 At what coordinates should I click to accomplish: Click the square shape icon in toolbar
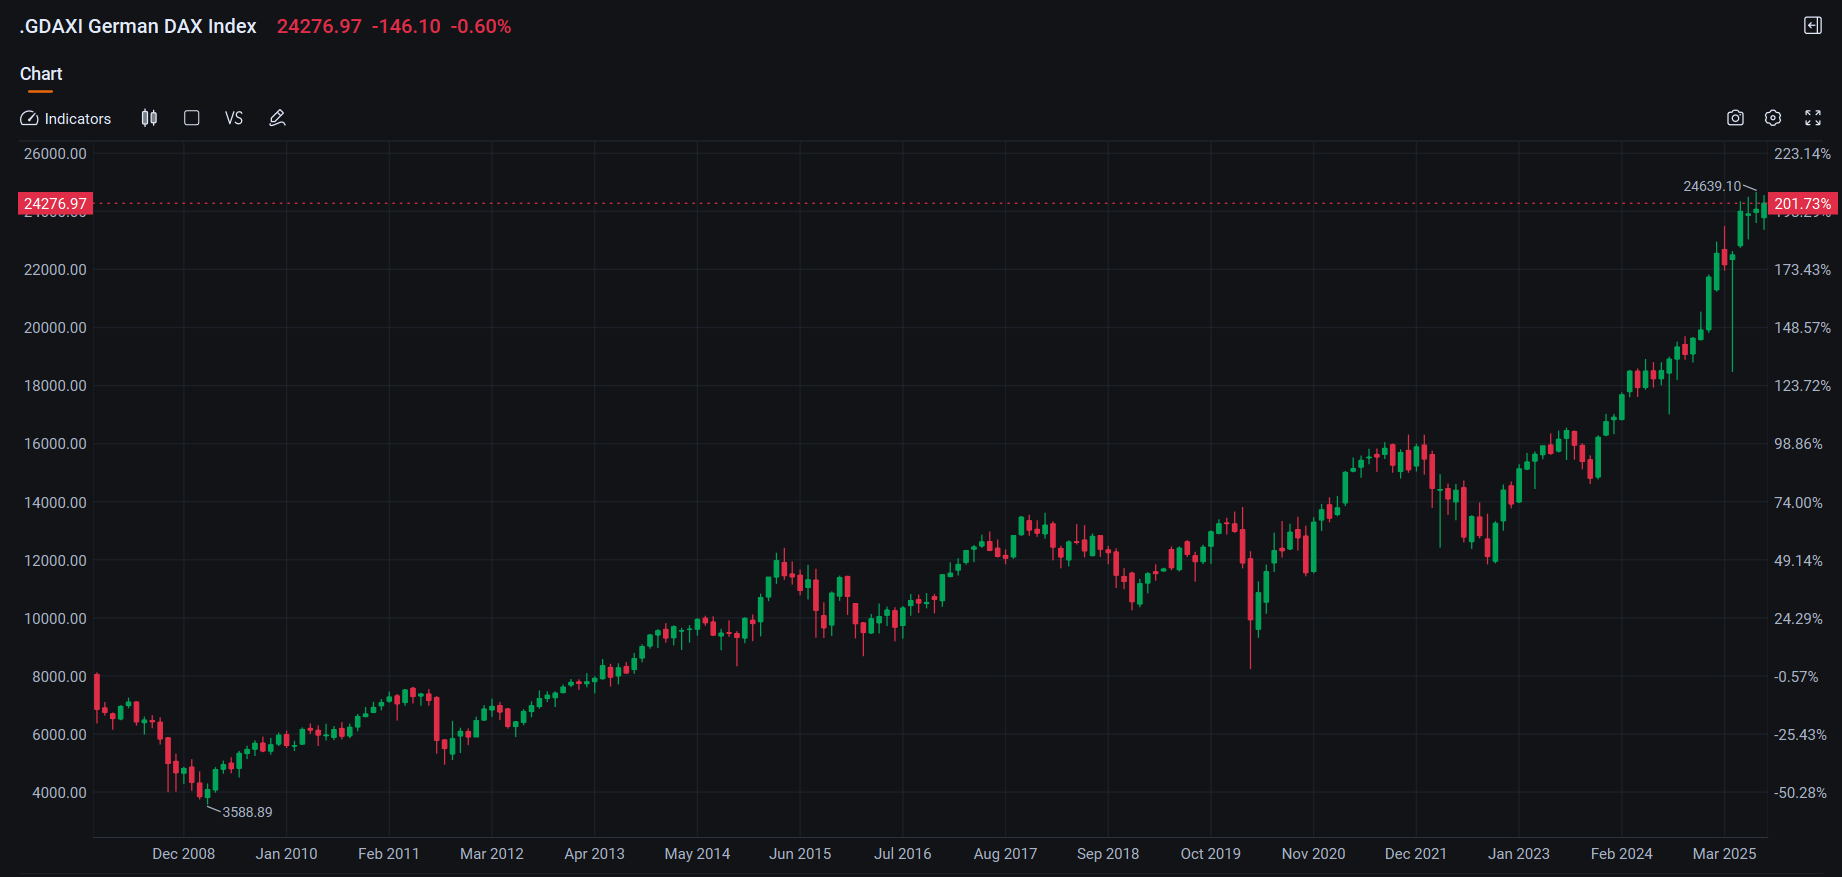tap(192, 118)
